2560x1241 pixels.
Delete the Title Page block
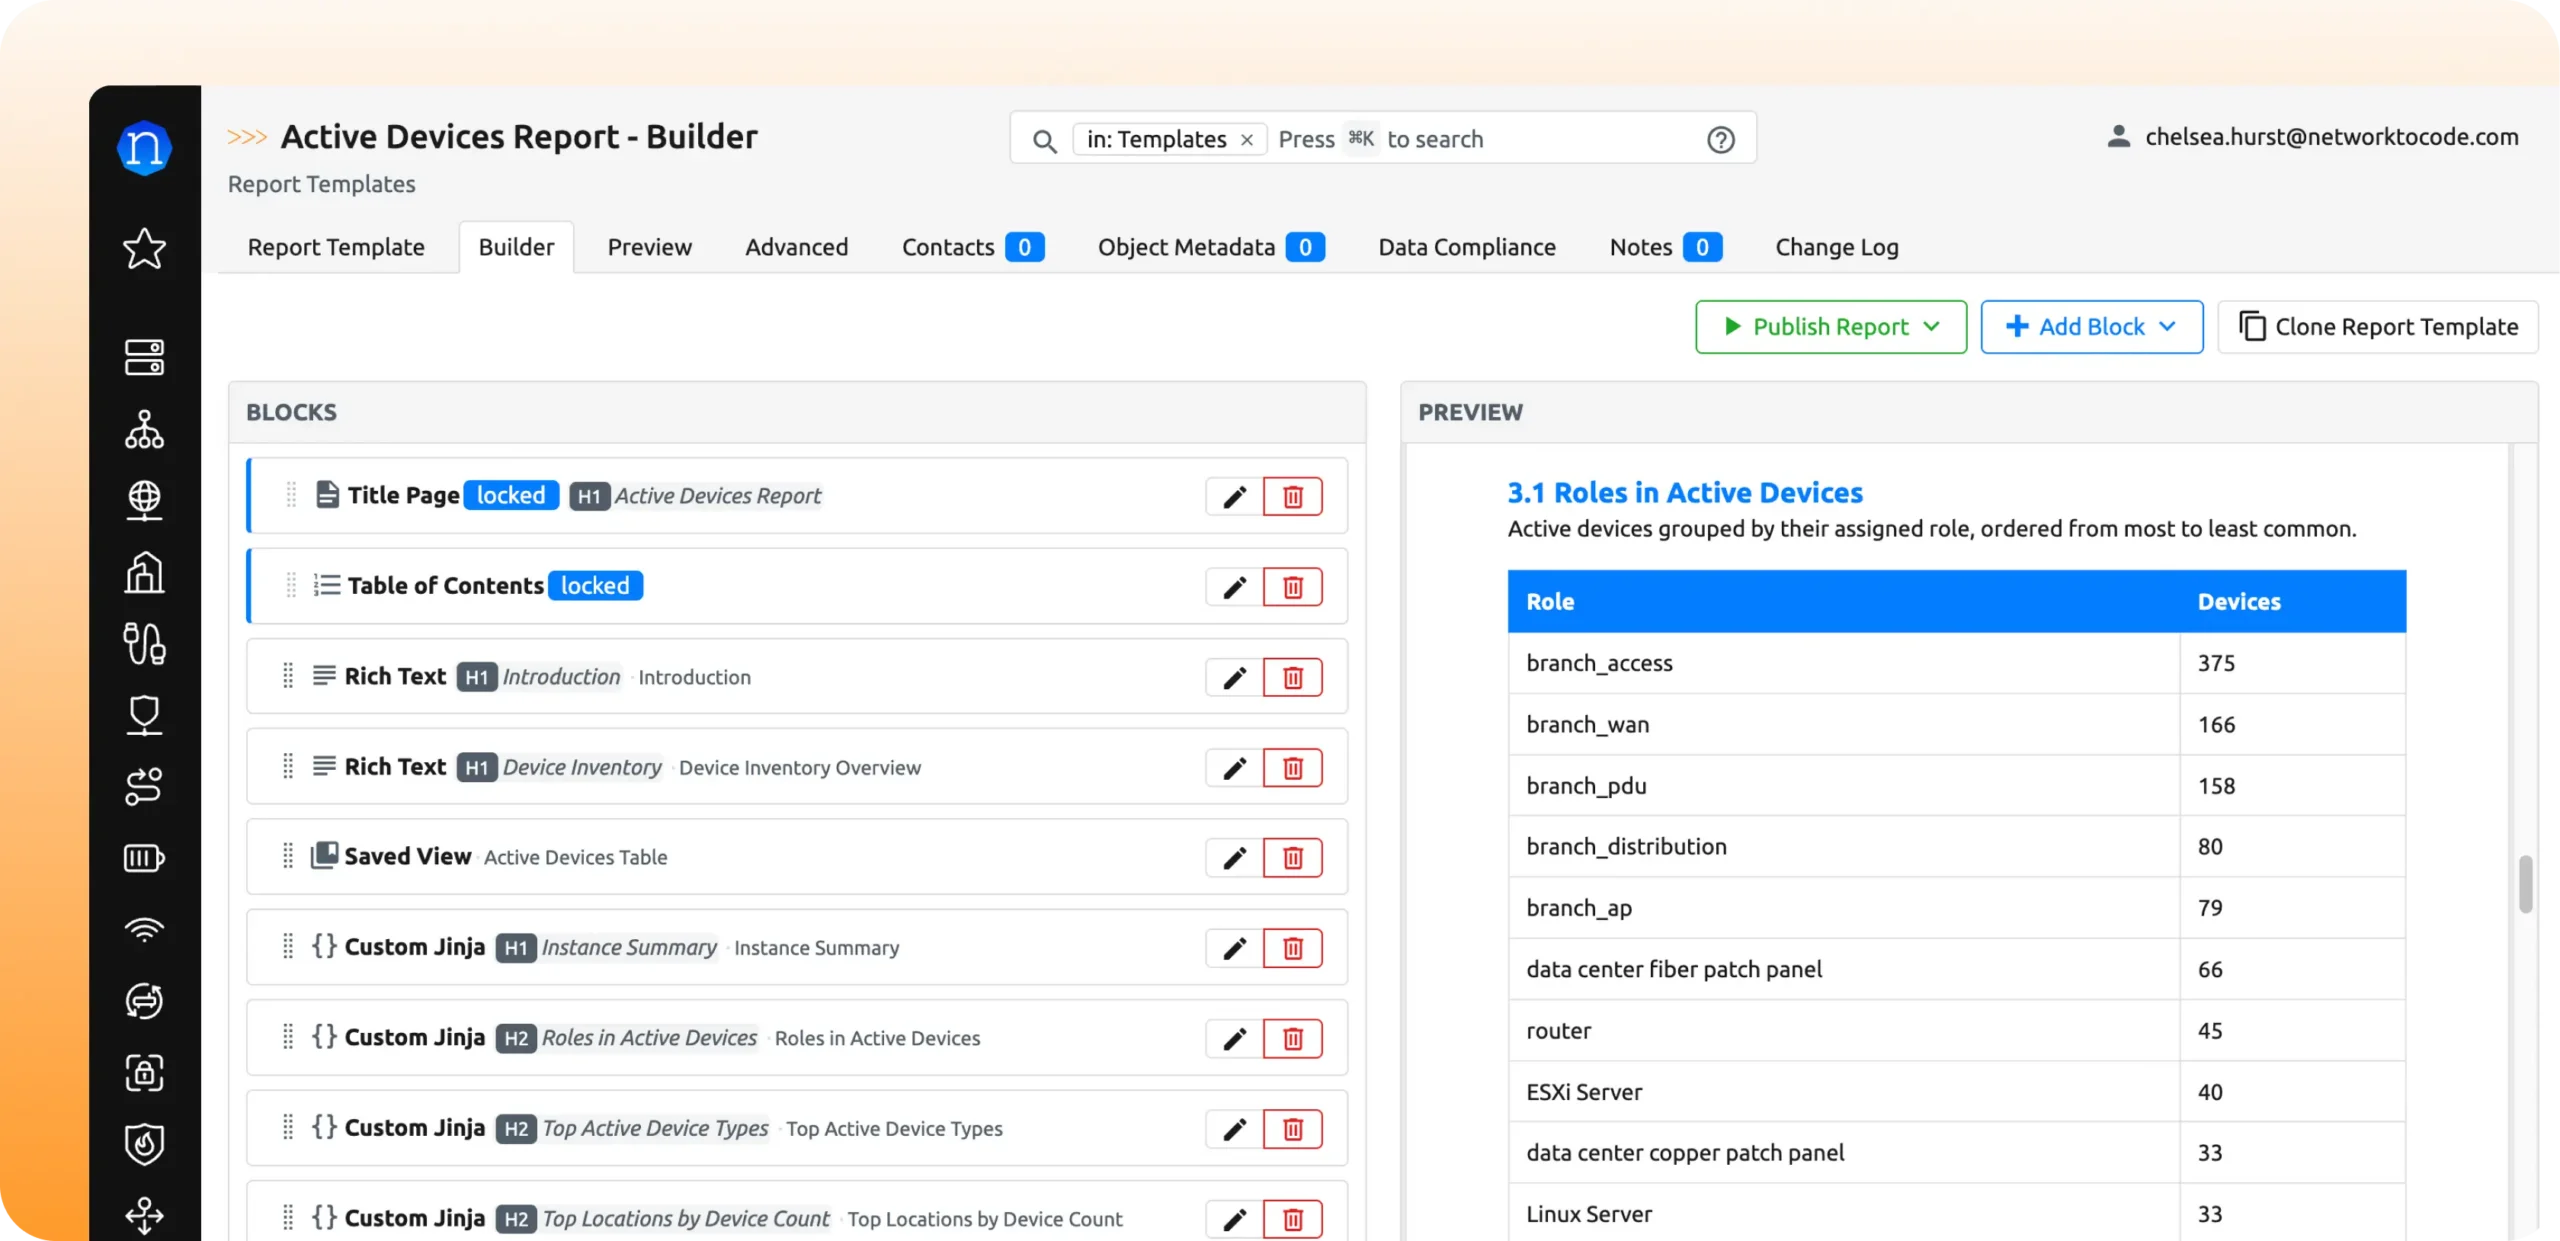point(1293,497)
